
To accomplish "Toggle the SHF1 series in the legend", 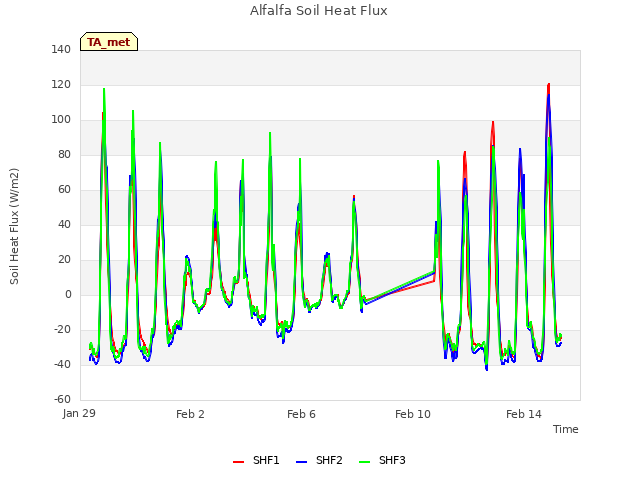I will point(256,460).
